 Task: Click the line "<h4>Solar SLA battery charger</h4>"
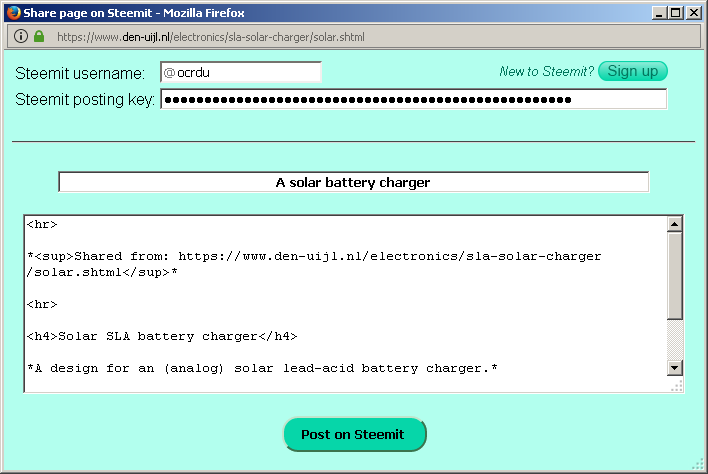point(162,336)
